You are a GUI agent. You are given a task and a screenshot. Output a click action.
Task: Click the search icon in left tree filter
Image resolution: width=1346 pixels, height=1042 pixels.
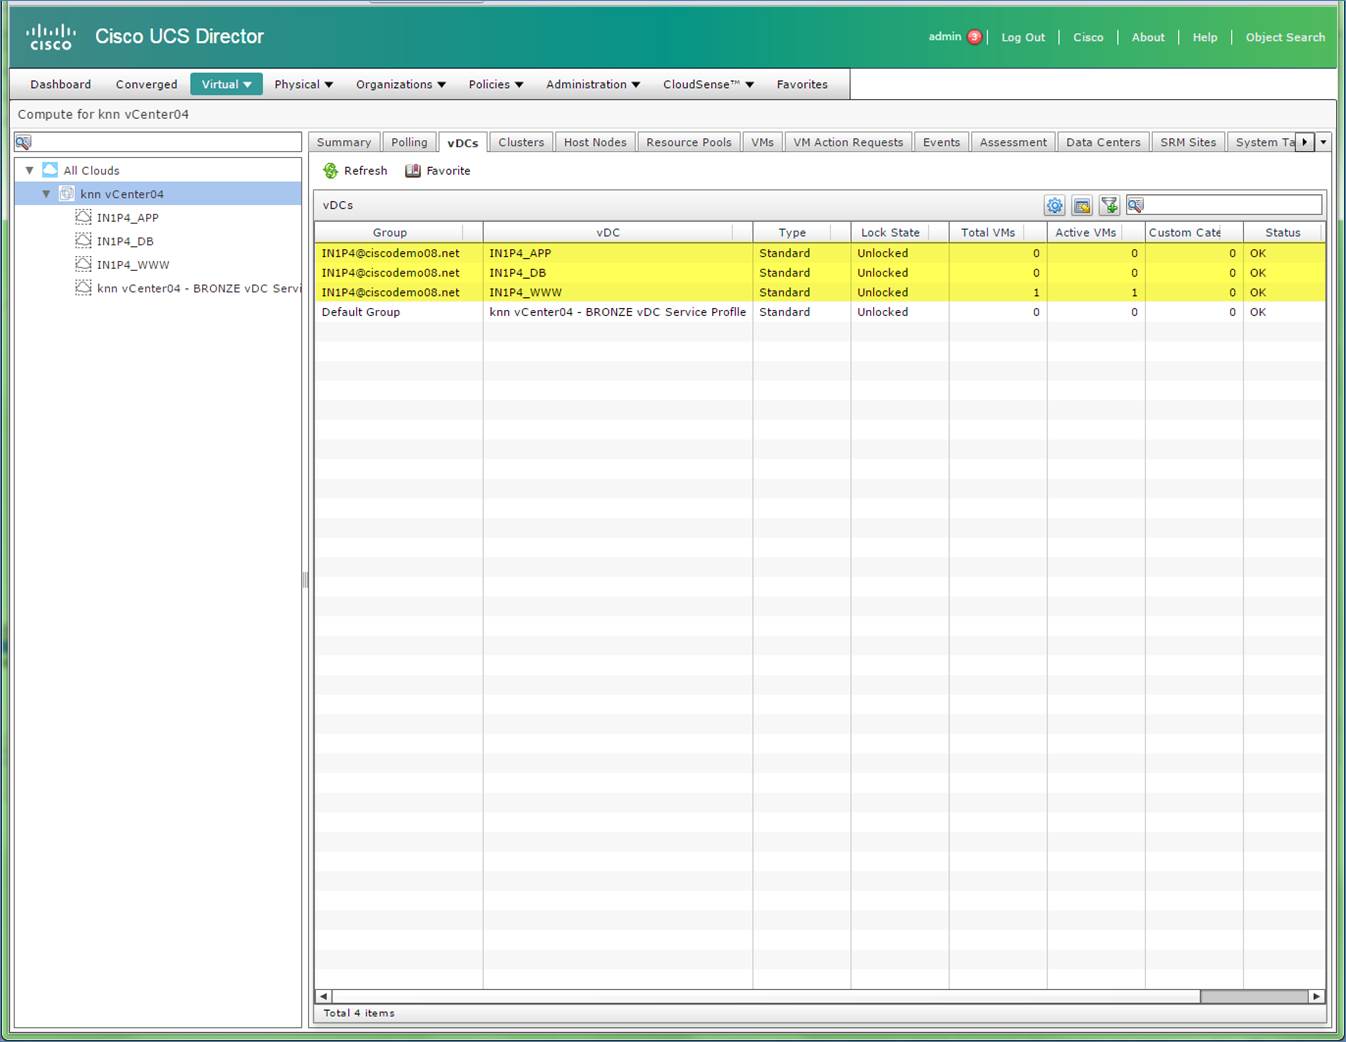tap(24, 142)
